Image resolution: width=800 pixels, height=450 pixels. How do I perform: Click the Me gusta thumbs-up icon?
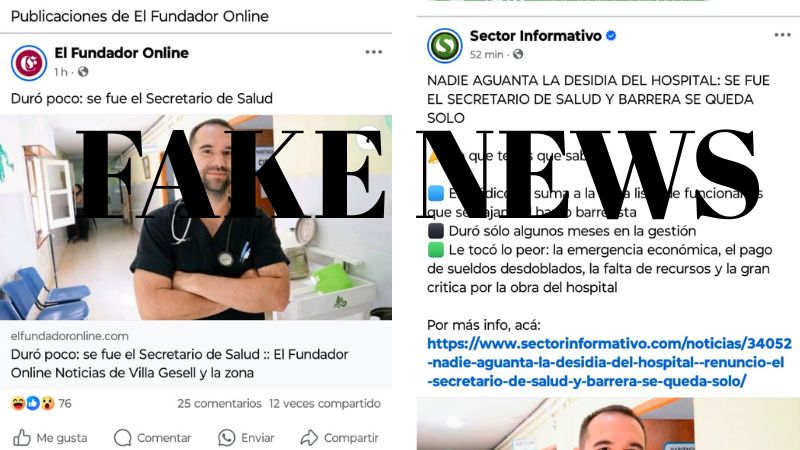(21, 438)
